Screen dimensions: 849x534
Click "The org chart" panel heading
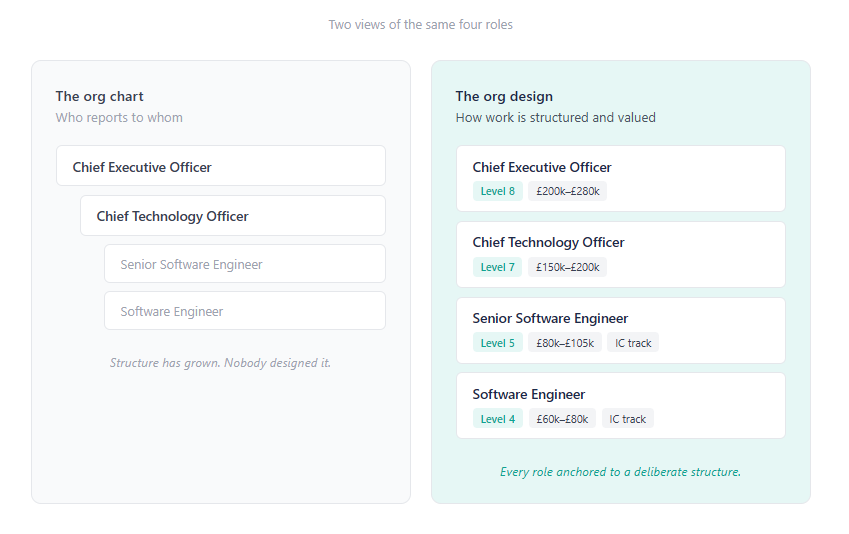pyautogui.click(x=100, y=96)
